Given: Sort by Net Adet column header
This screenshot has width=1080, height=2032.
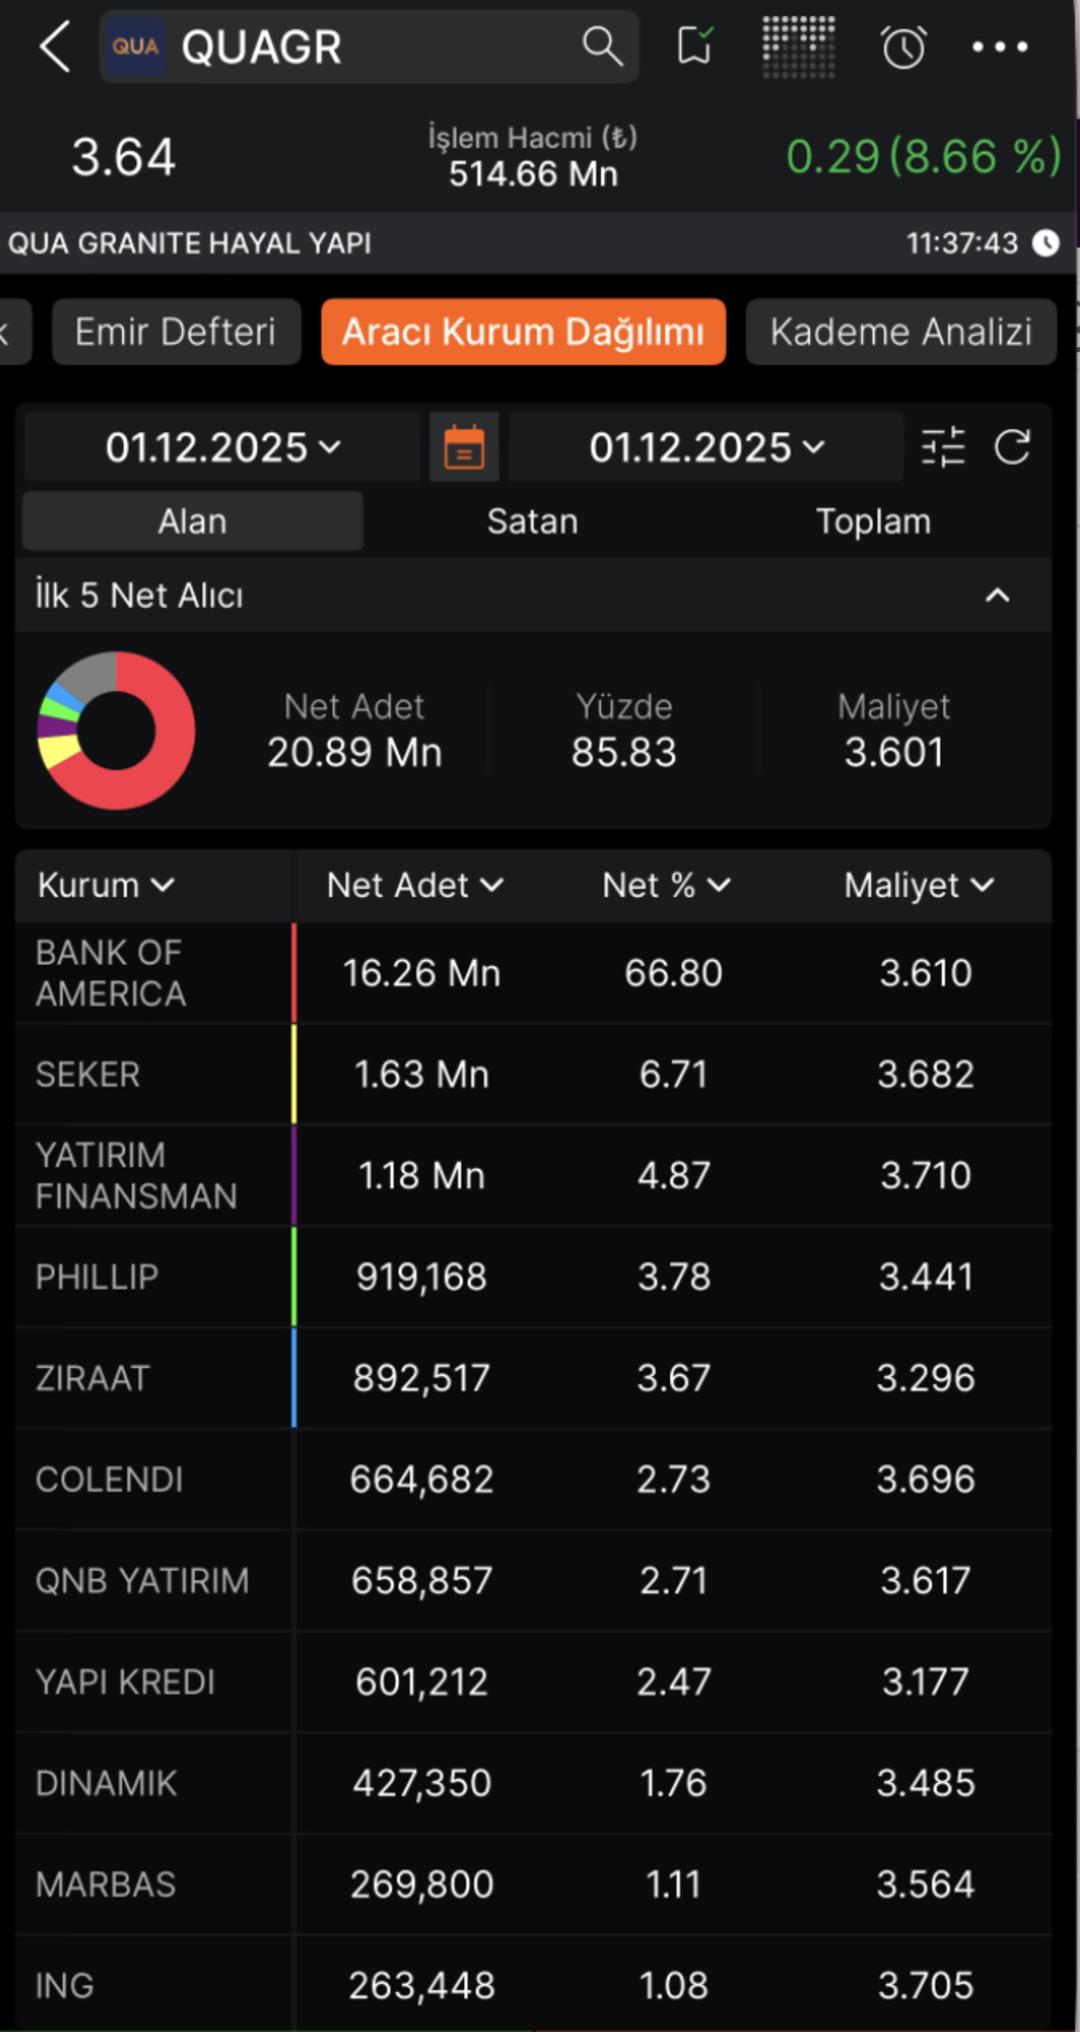Looking at the screenshot, I should 415,885.
